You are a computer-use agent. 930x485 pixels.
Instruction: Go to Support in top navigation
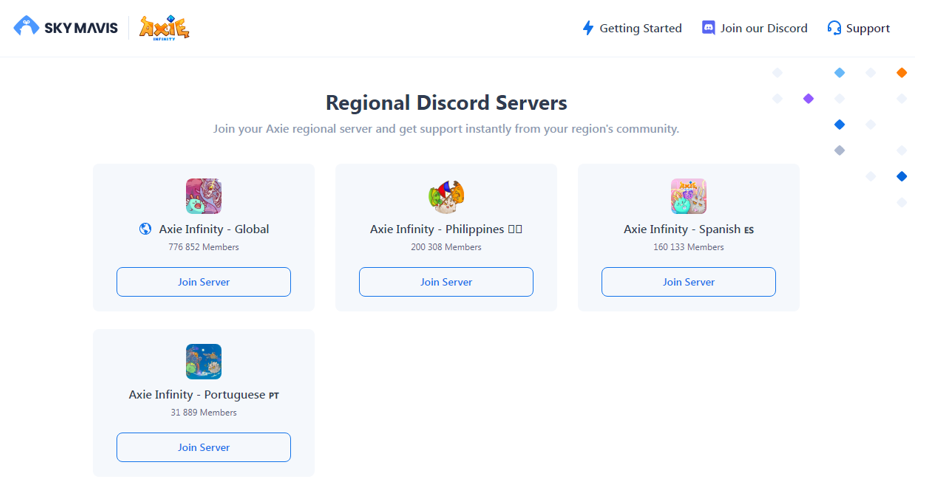(x=868, y=28)
